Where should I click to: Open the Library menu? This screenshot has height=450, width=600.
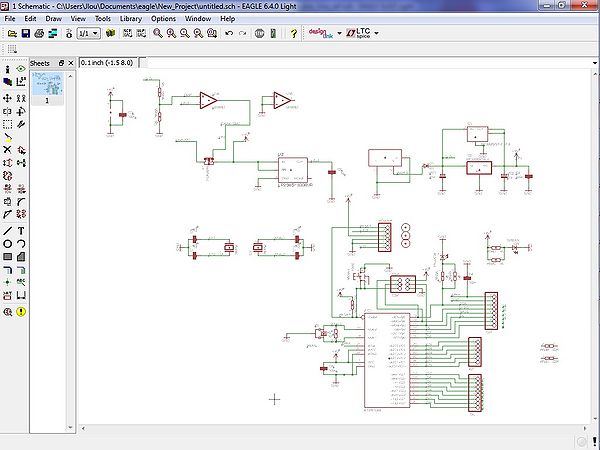tap(130, 18)
